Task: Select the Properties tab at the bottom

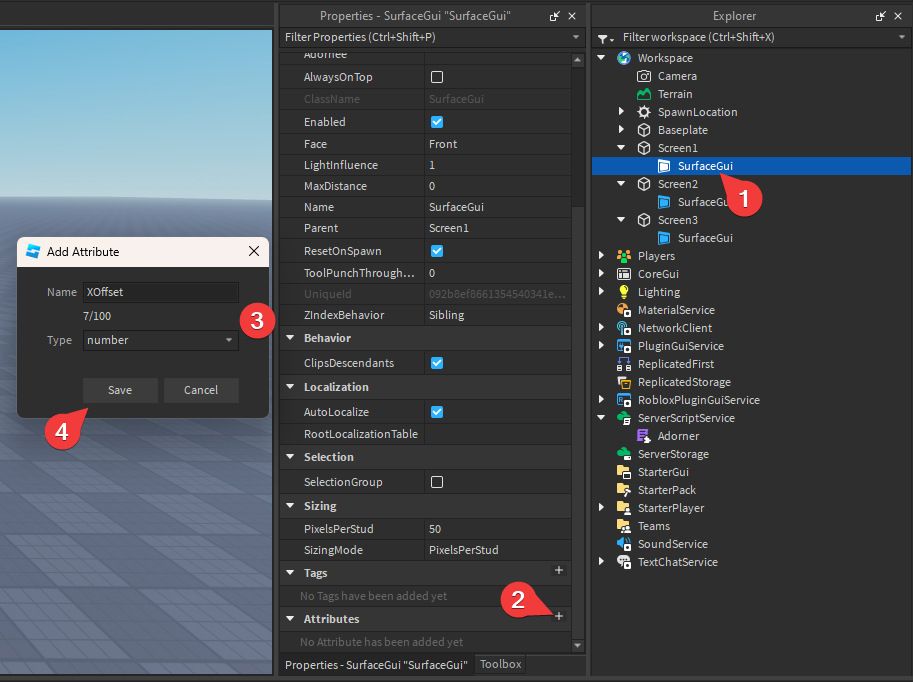Action: [x=376, y=665]
